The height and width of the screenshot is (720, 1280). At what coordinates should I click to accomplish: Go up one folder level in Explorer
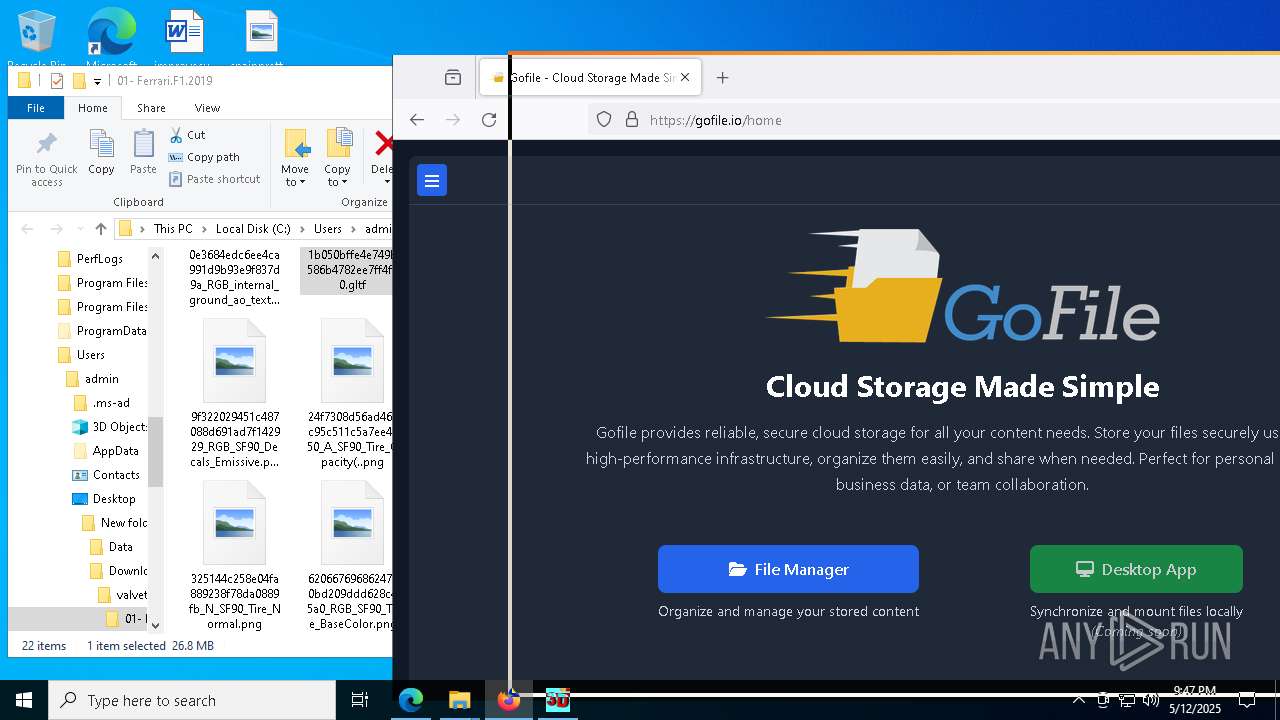[101, 229]
